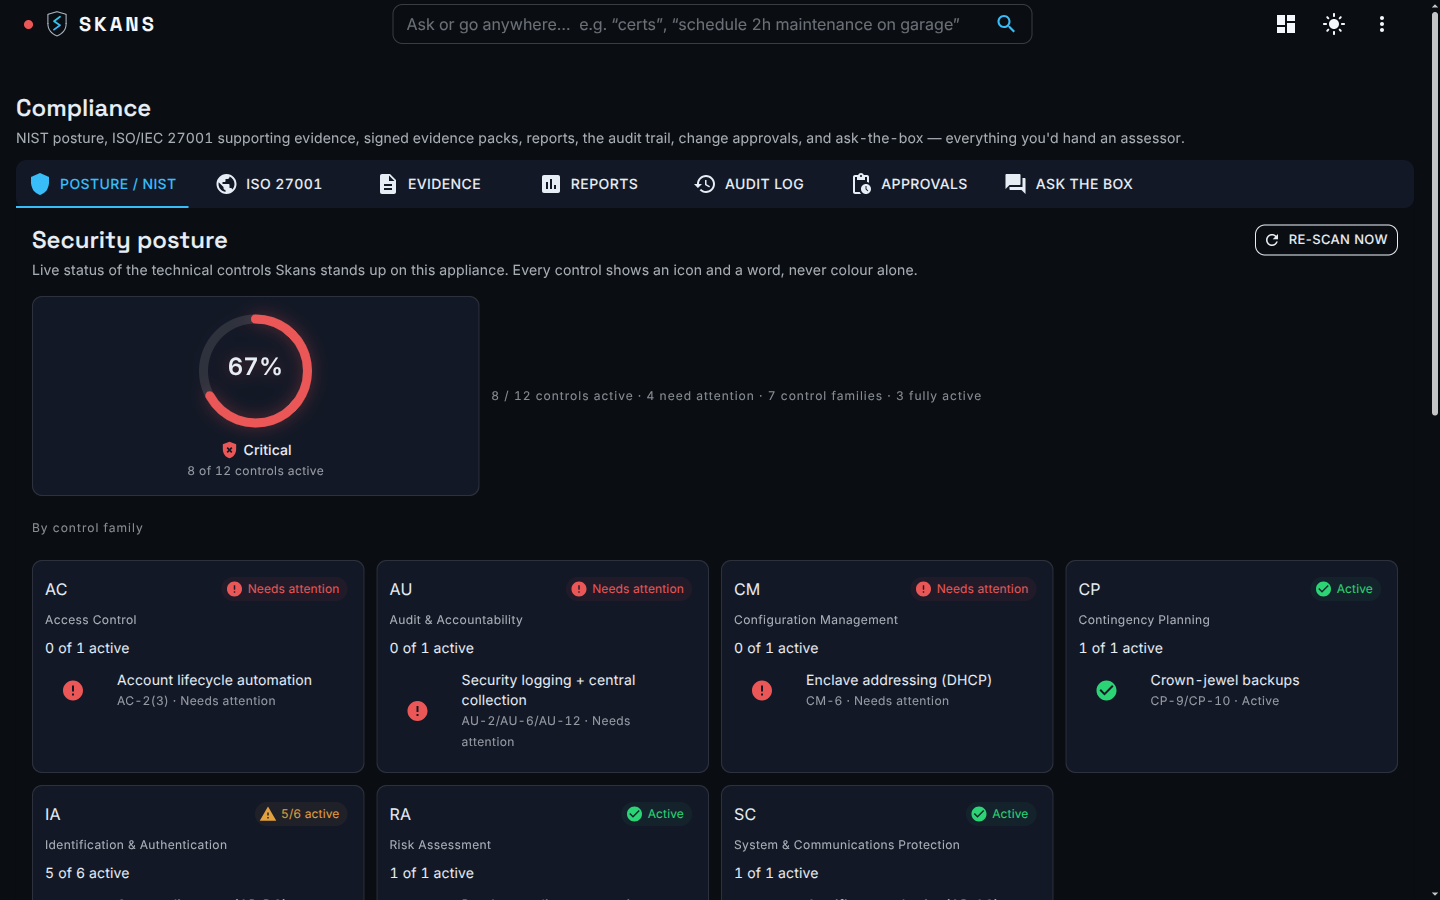Click the Compliance page title
Screen dimensions: 1440x900
click(x=83, y=108)
